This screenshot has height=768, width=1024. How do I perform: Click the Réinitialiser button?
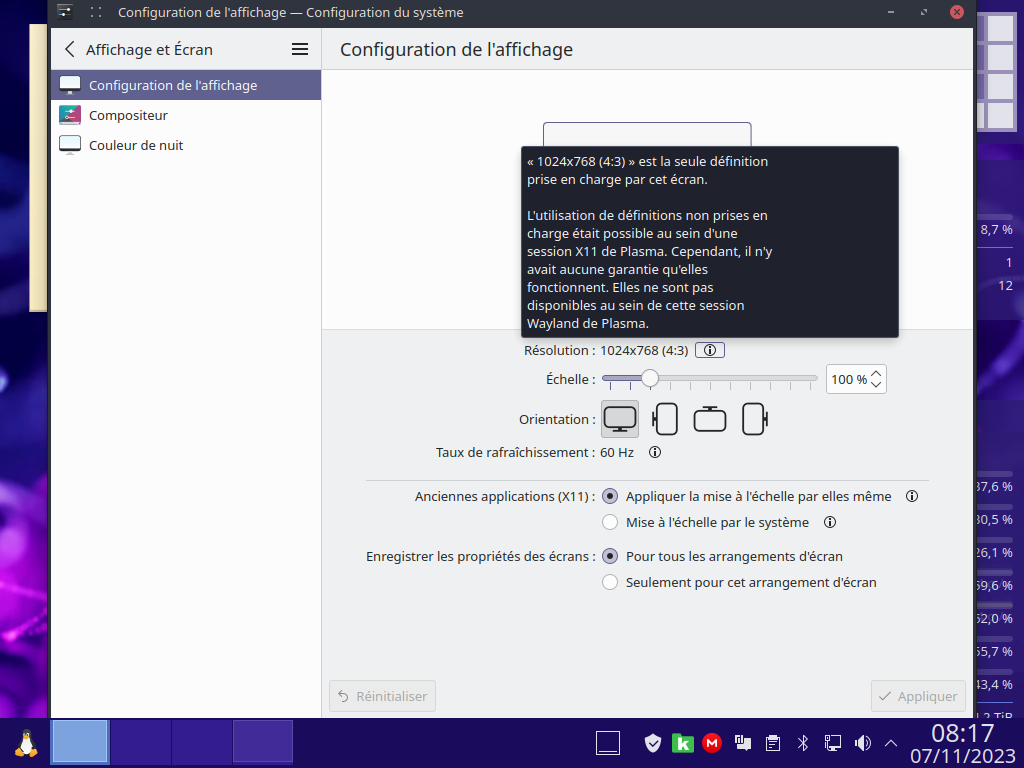point(383,696)
